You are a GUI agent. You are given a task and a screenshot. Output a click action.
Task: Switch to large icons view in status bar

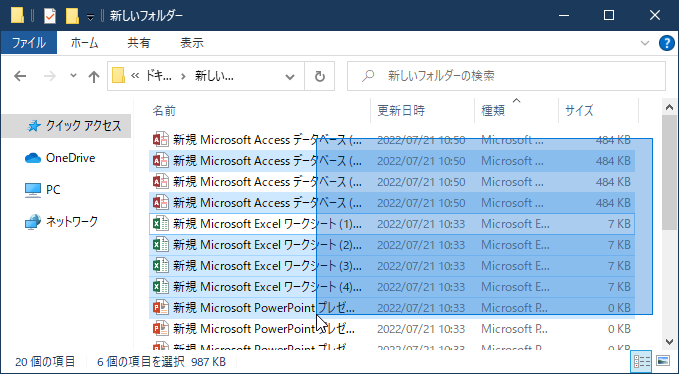[x=663, y=361]
